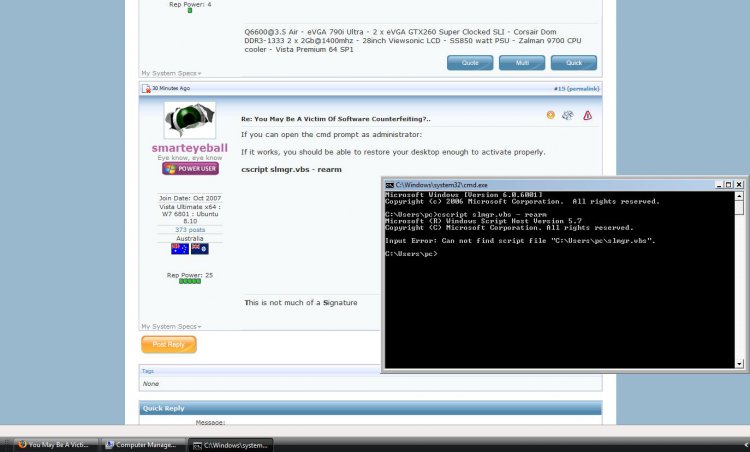Click the Australian flag icon
Image resolution: width=750 pixels, height=452 pixels.
coord(180,248)
